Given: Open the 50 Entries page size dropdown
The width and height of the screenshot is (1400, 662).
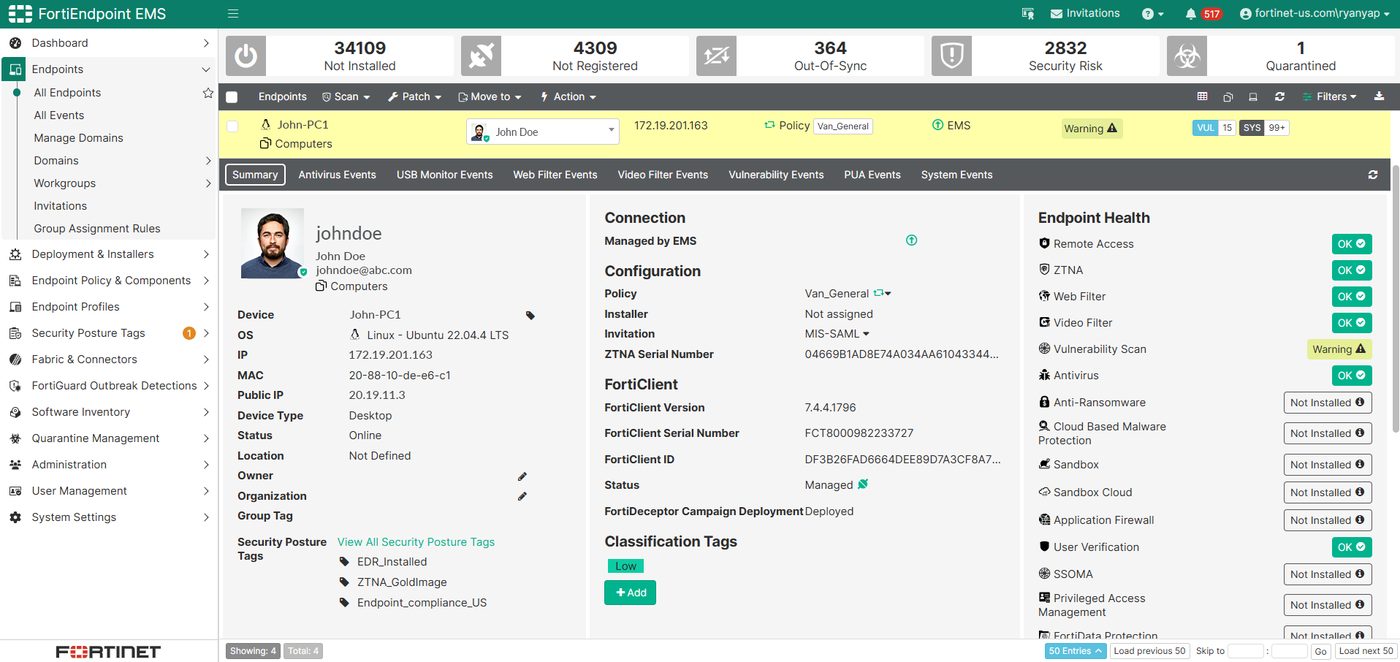Looking at the screenshot, I should pyautogui.click(x=1076, y=651).
